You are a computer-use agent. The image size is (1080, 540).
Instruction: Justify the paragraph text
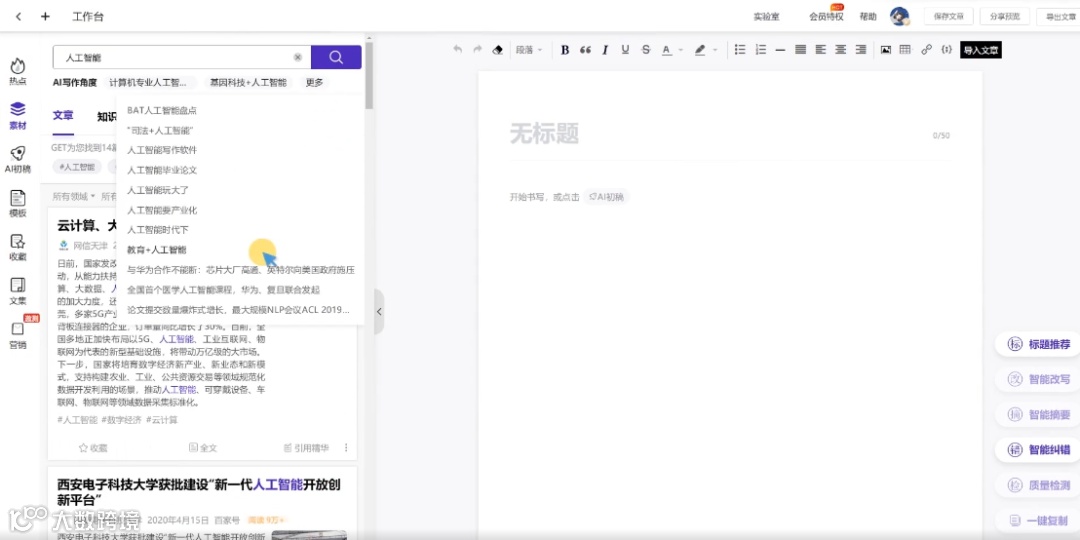click(800, 50)
